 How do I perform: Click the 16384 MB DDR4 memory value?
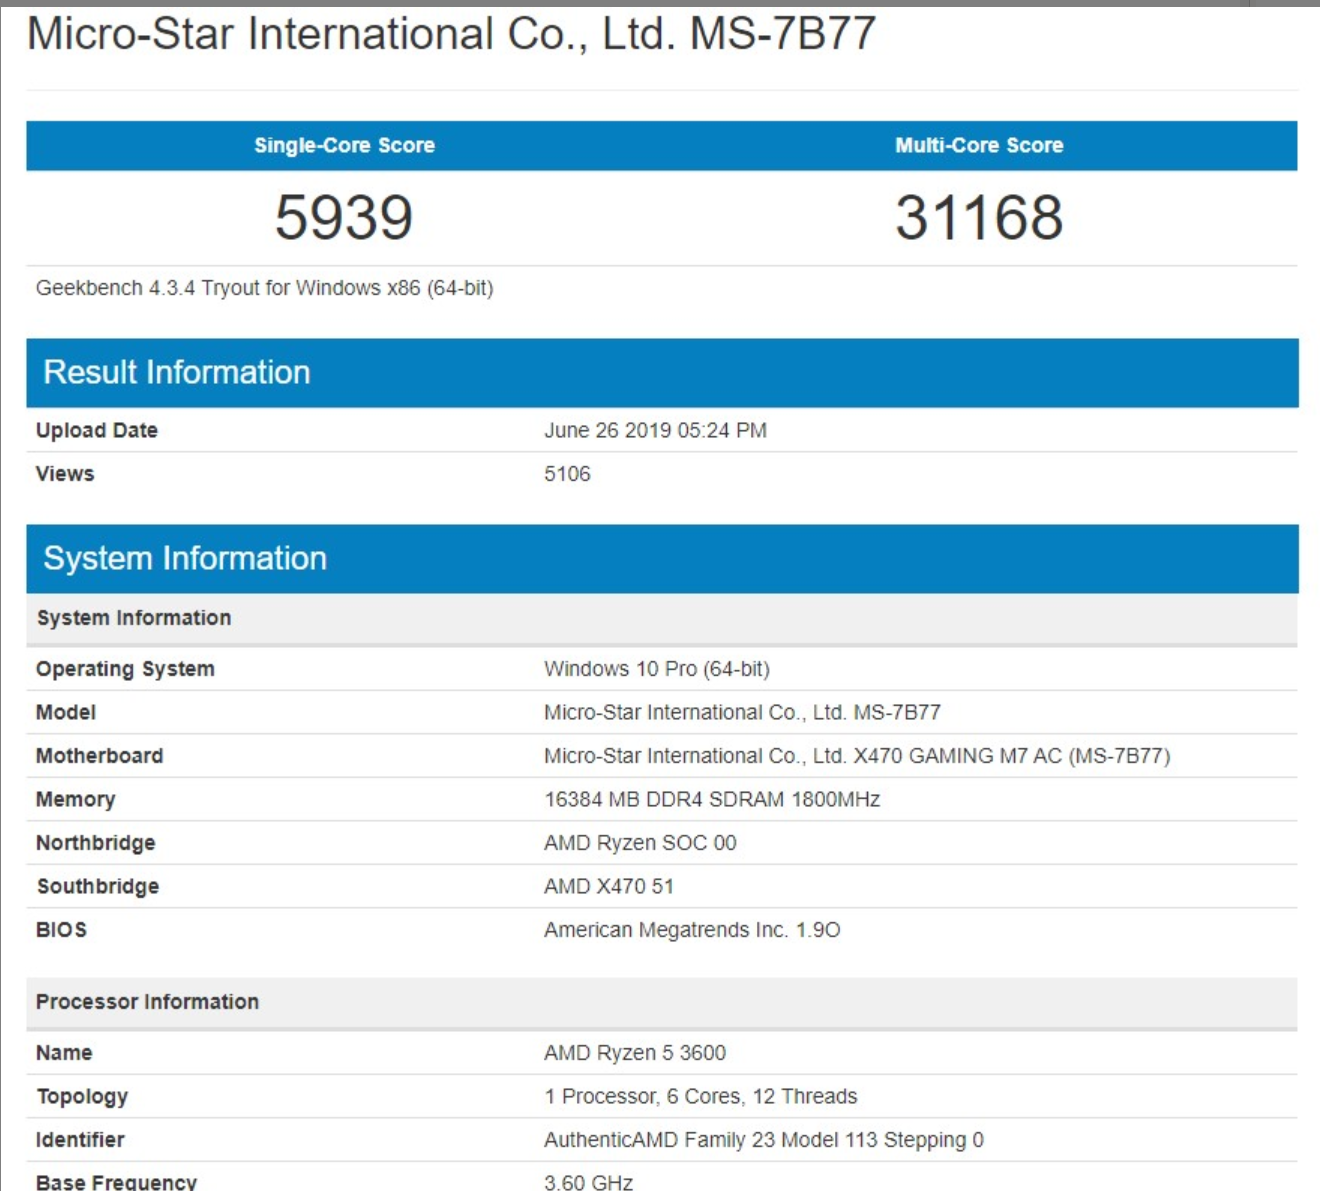(x=711, y=799)
